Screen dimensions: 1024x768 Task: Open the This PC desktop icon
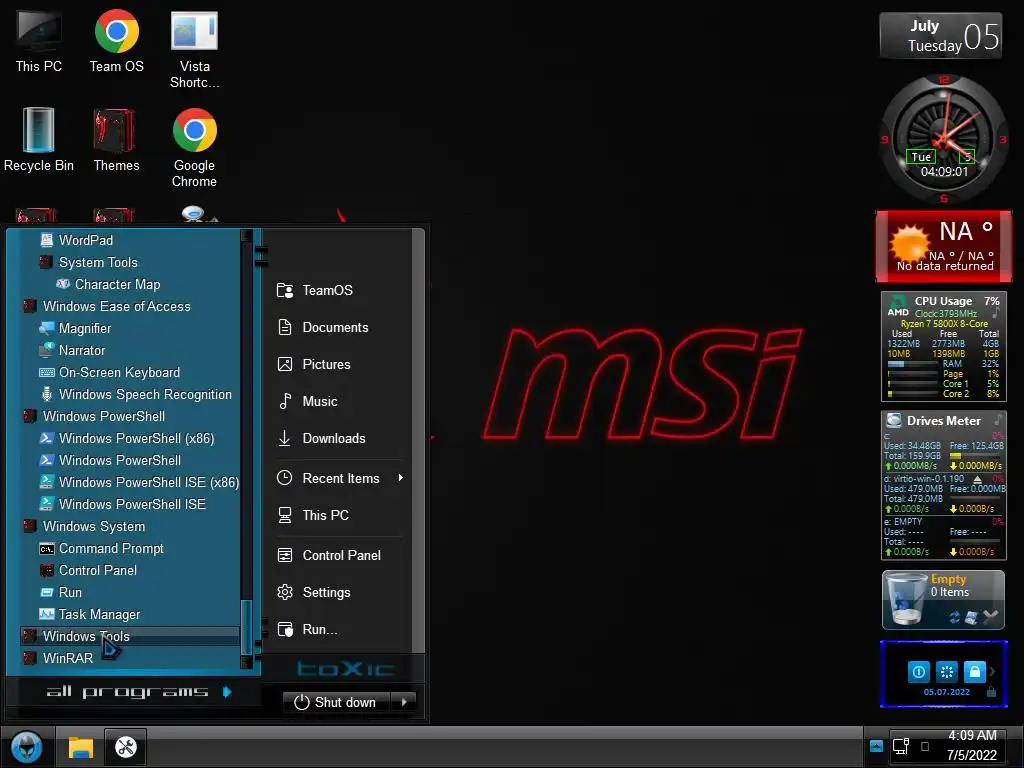39,42
